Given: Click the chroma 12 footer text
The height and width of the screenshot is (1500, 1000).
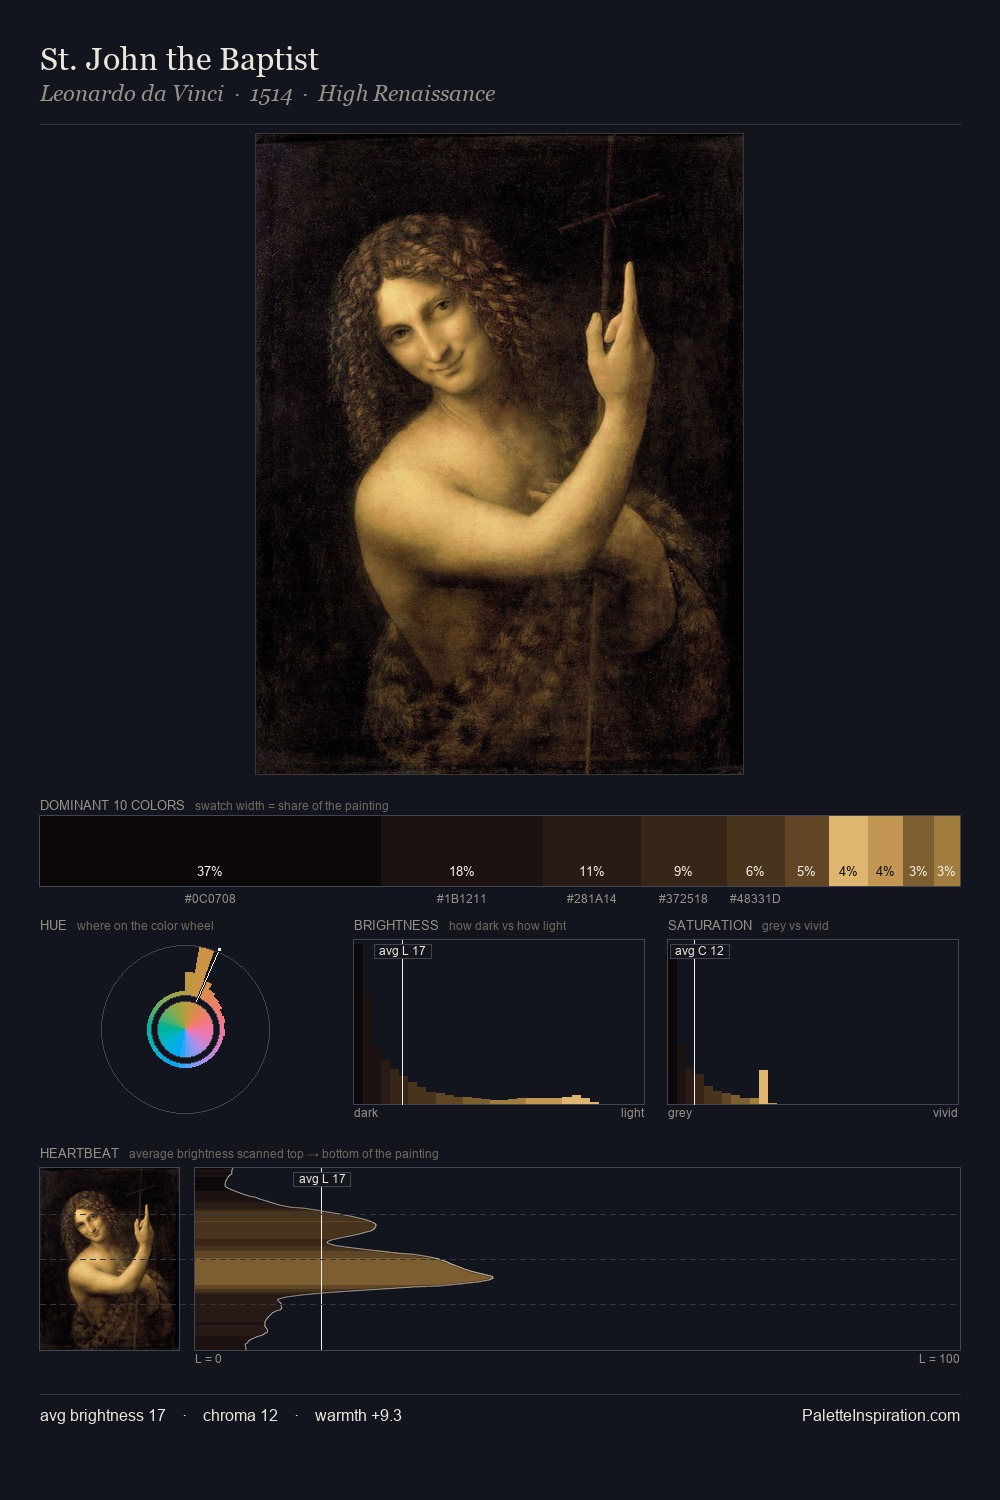Looking at the screenshot, I should coord(240,1416).
